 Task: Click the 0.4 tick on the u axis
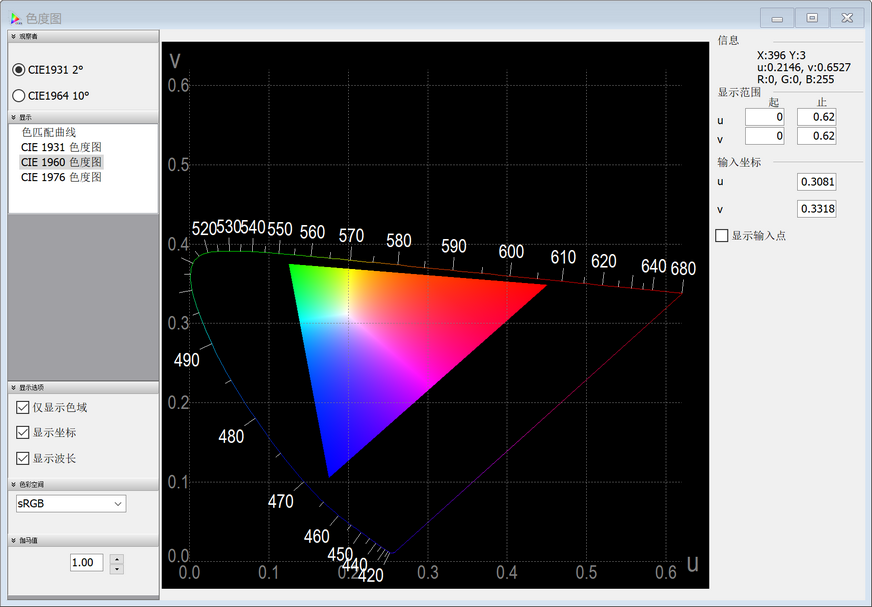tap(507, 573)
